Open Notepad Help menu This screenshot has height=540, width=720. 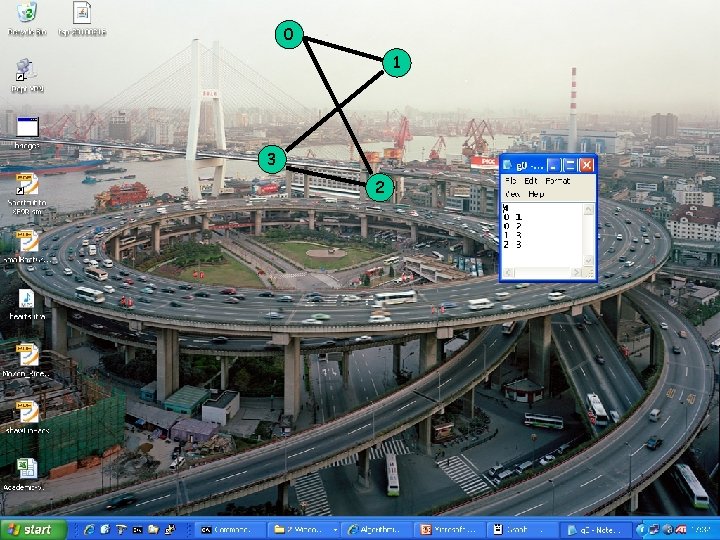coord(536,194)
